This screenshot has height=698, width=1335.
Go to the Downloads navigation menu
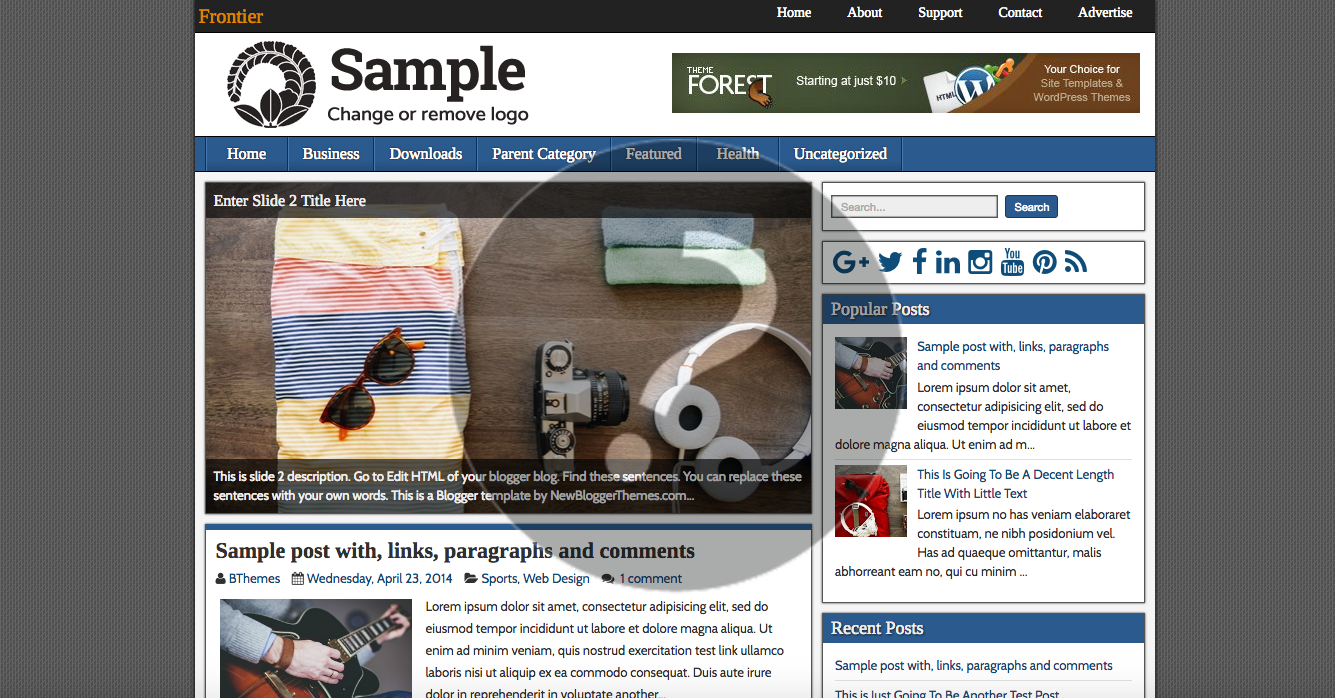click(x=426, y=154)
